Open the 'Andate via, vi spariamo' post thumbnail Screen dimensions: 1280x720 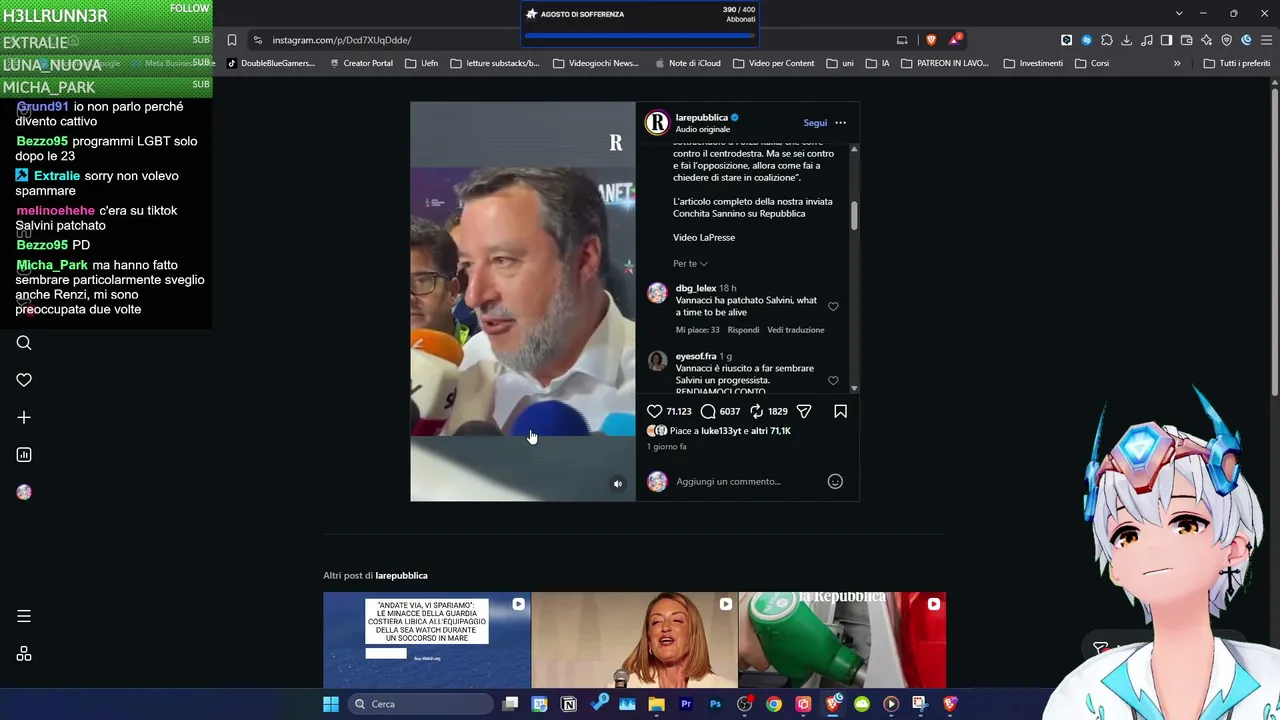tap(427, 640)
